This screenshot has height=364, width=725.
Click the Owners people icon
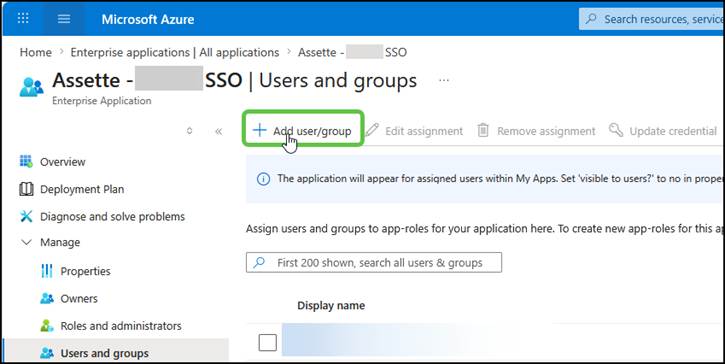pos(47,299)
